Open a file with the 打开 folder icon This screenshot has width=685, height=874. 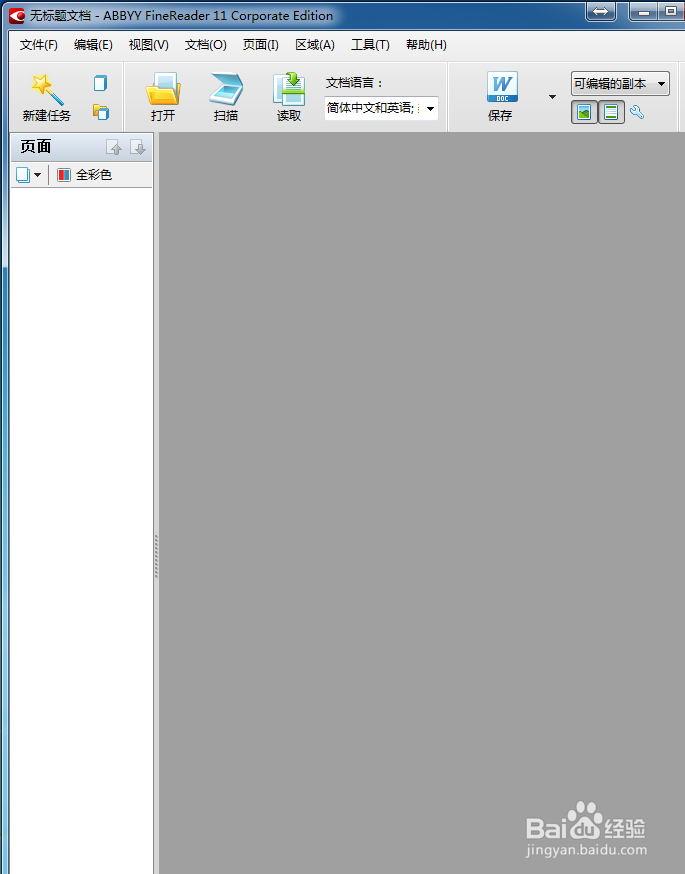(x=163, y=89)
